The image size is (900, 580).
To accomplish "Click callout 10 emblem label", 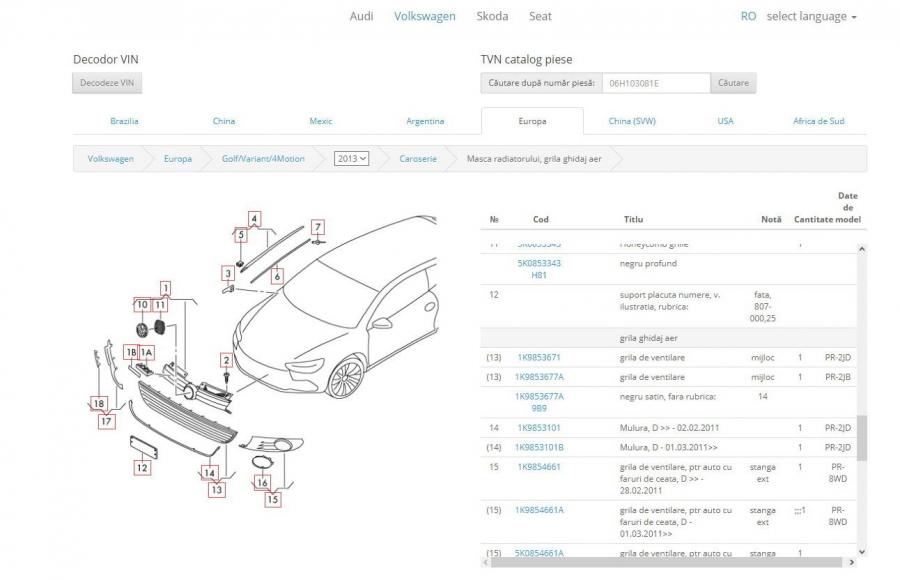I will point(142,304).
